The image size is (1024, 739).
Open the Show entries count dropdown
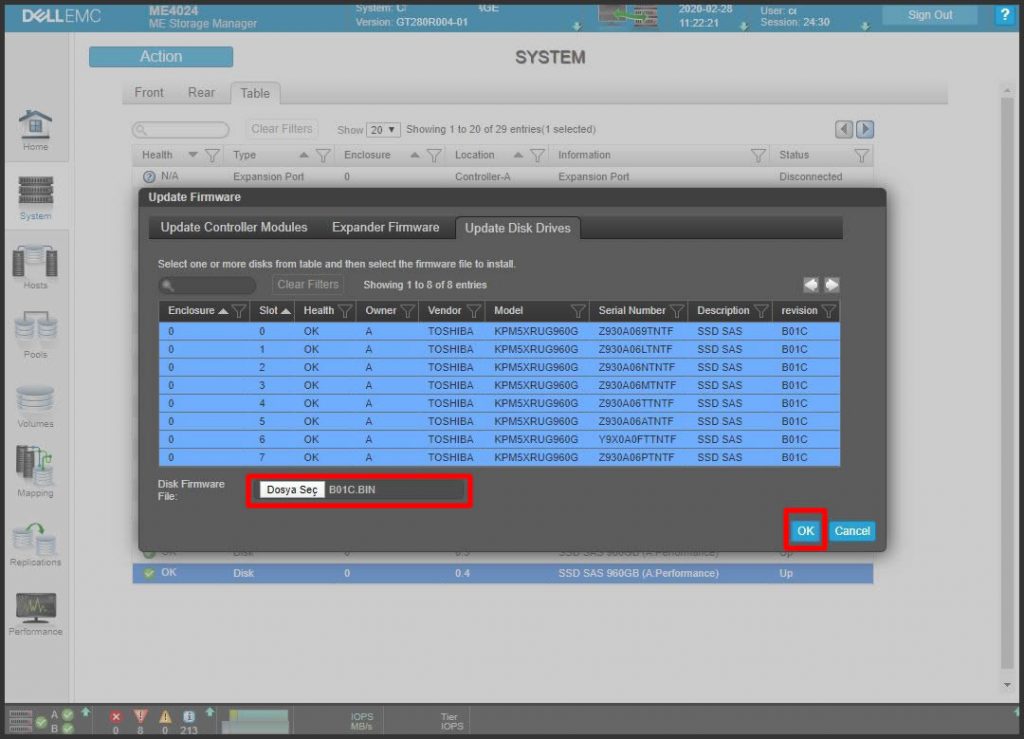point(383,130)
